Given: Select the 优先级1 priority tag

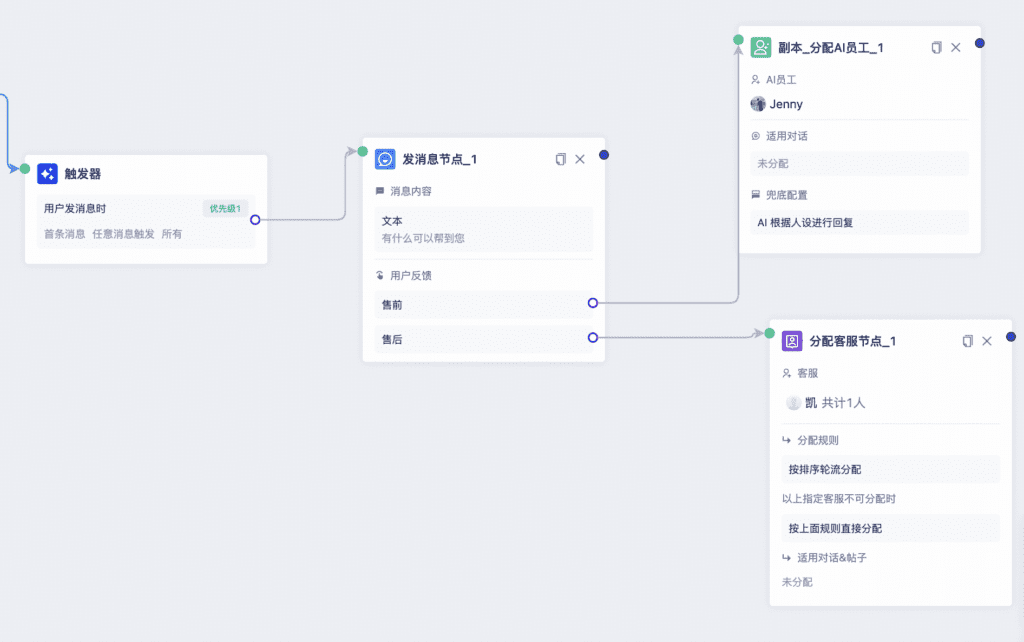Looking at the screenshot, I should [x=225, y=208].
